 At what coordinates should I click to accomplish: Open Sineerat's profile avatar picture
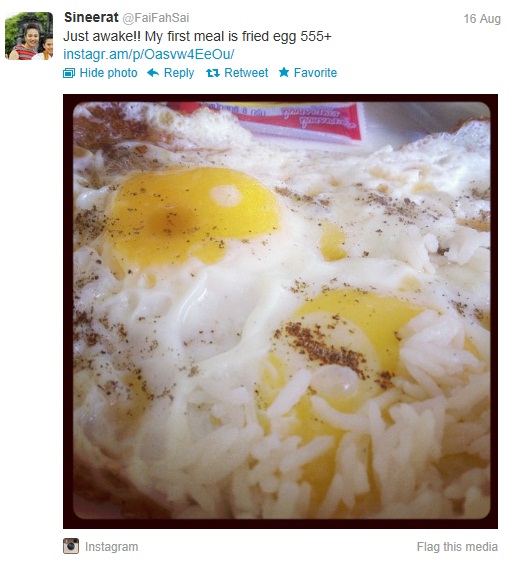[x=29, y=36]
